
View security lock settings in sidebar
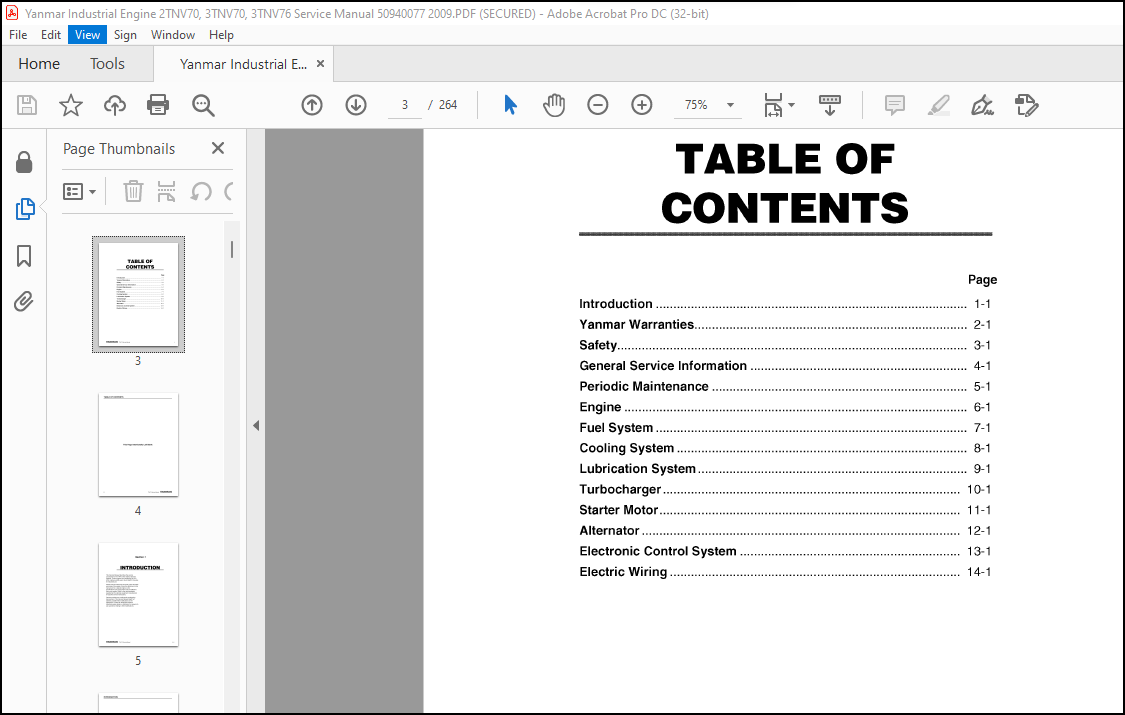[x=24, y=163]
